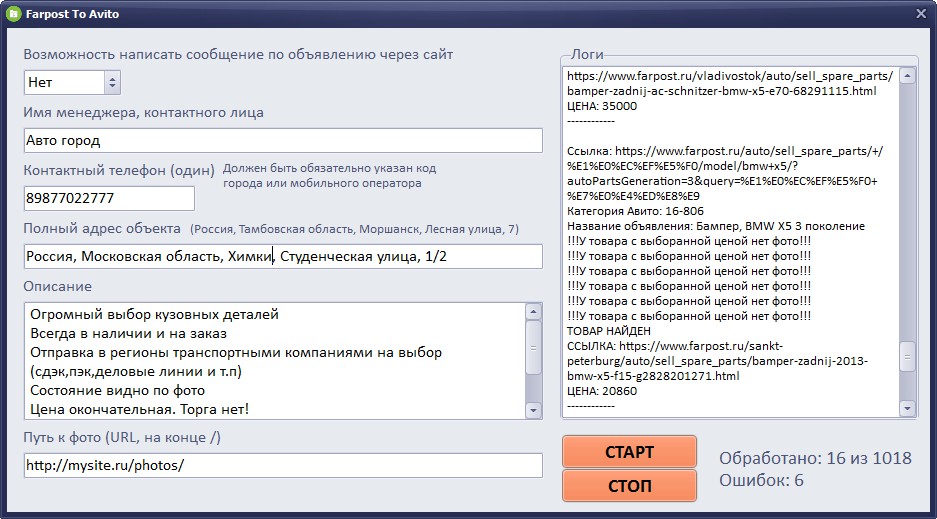Click the Логи group label
The image size is (937, 519).
coord(587,54)
